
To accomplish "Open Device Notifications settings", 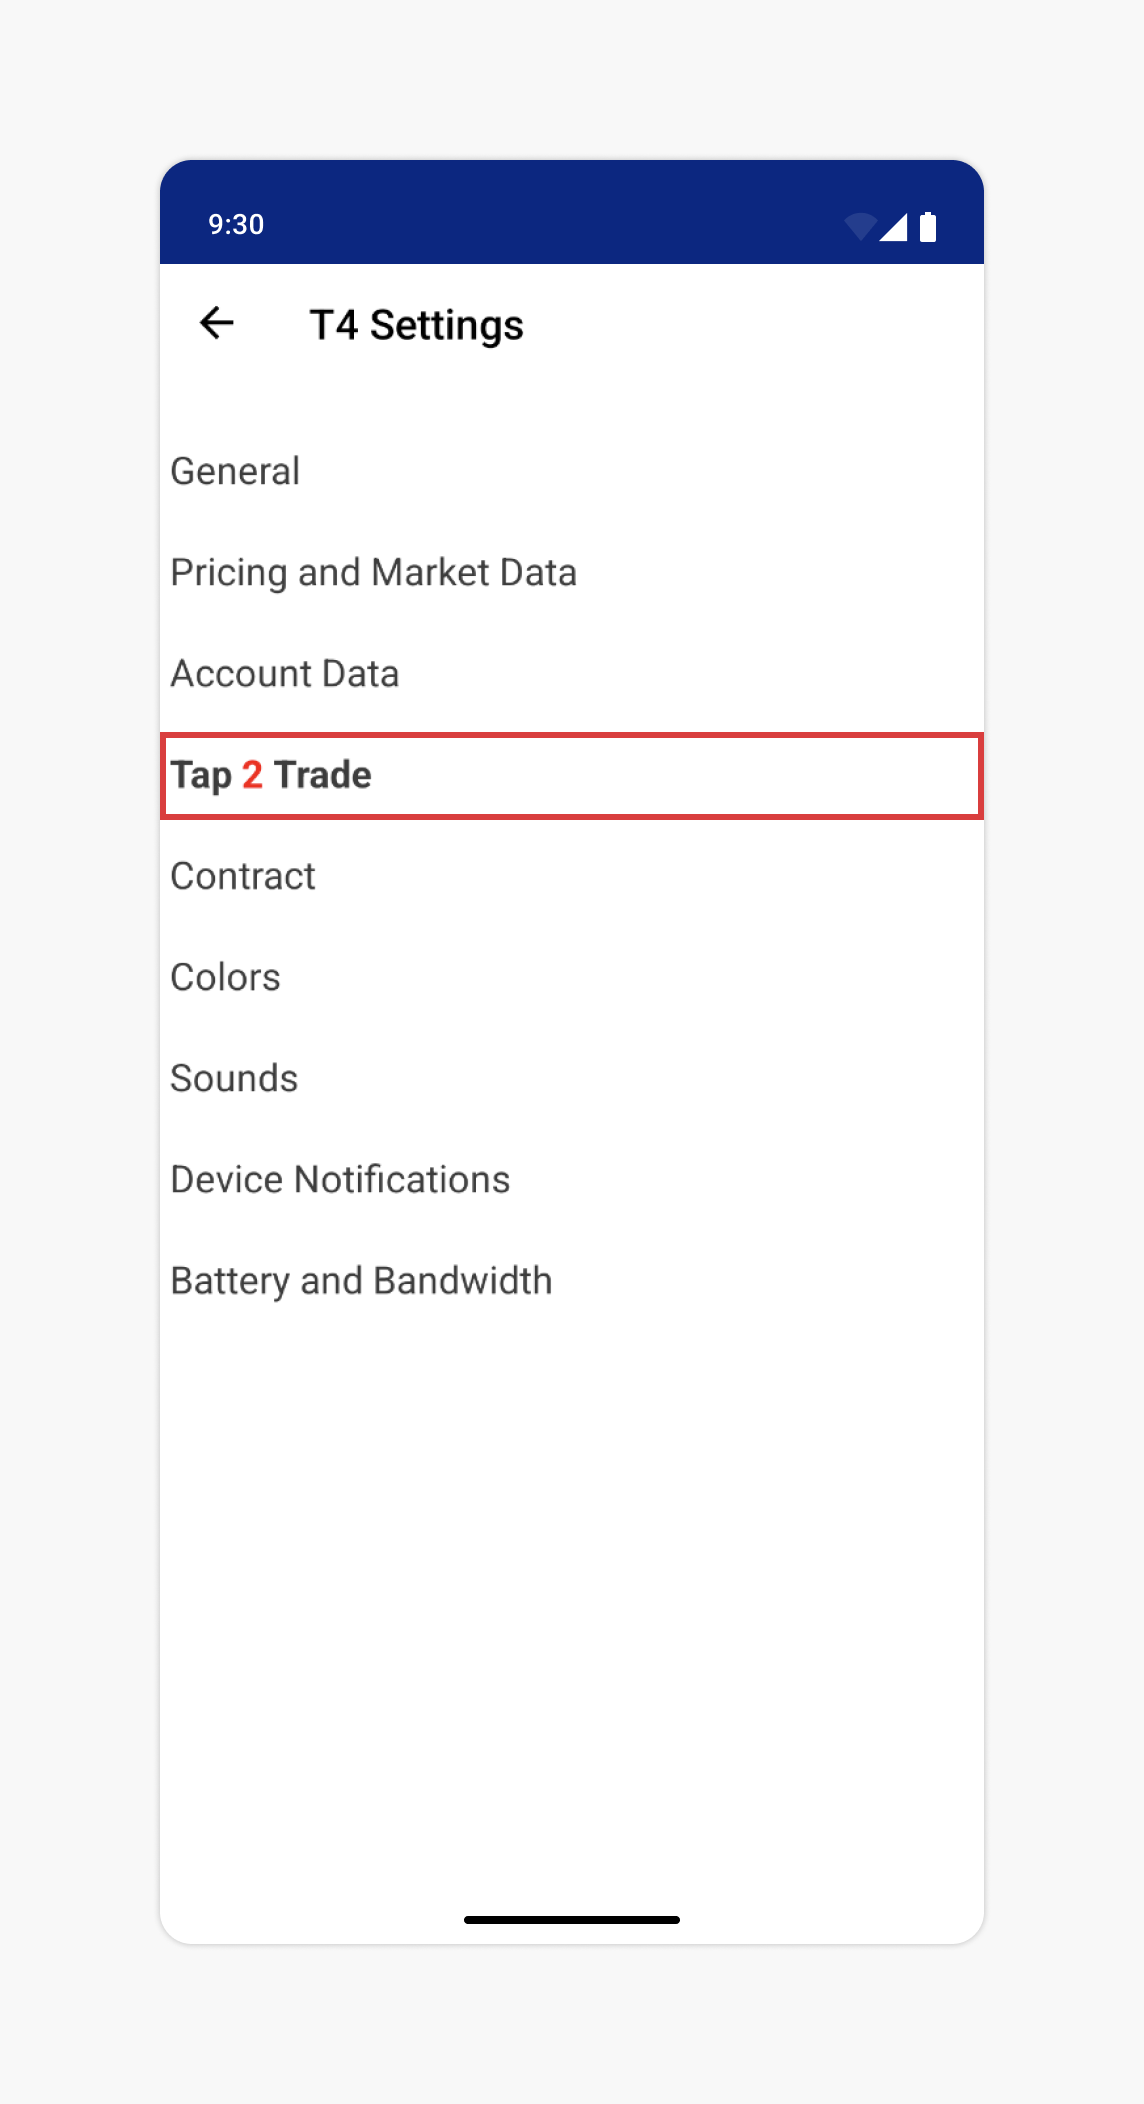I will click(340, 1179).
